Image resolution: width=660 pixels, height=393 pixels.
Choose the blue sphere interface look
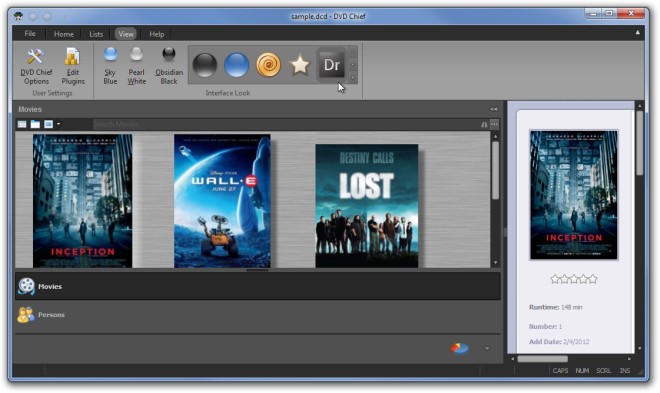pyautogui.click(x=236, y=65)
